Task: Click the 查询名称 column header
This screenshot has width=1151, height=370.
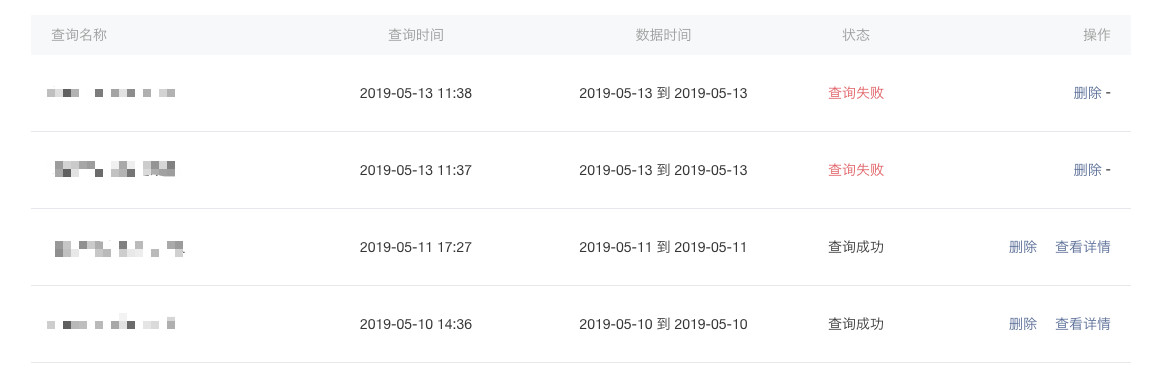Action: click(79, 35)
